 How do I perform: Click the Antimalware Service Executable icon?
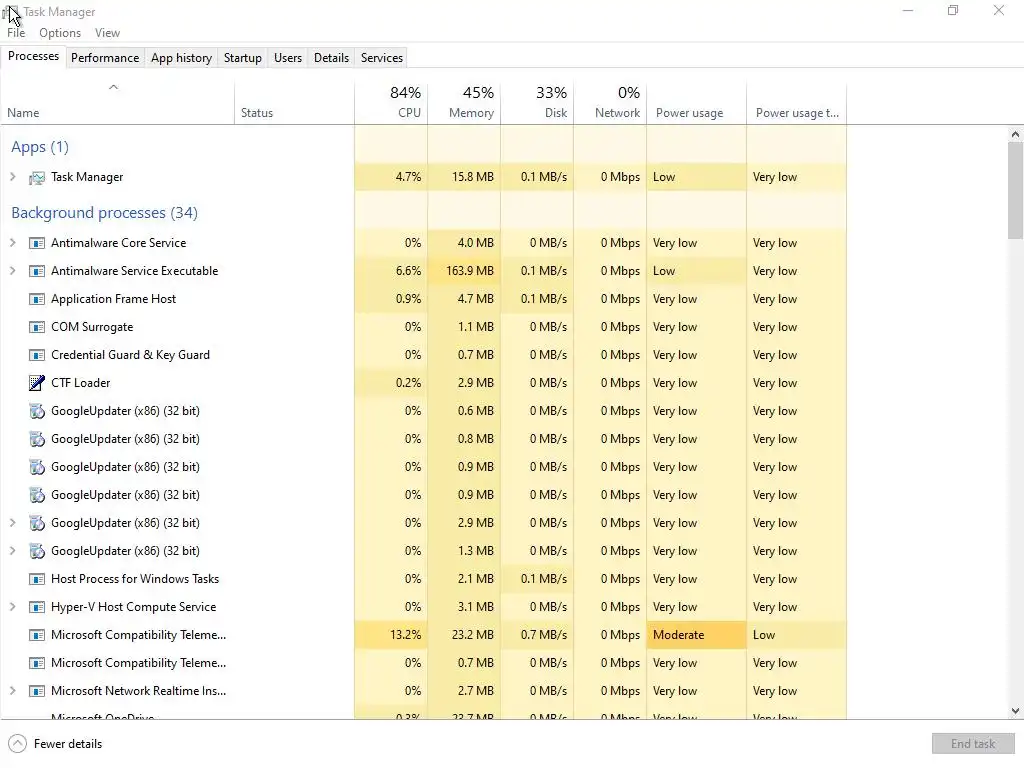37,271
